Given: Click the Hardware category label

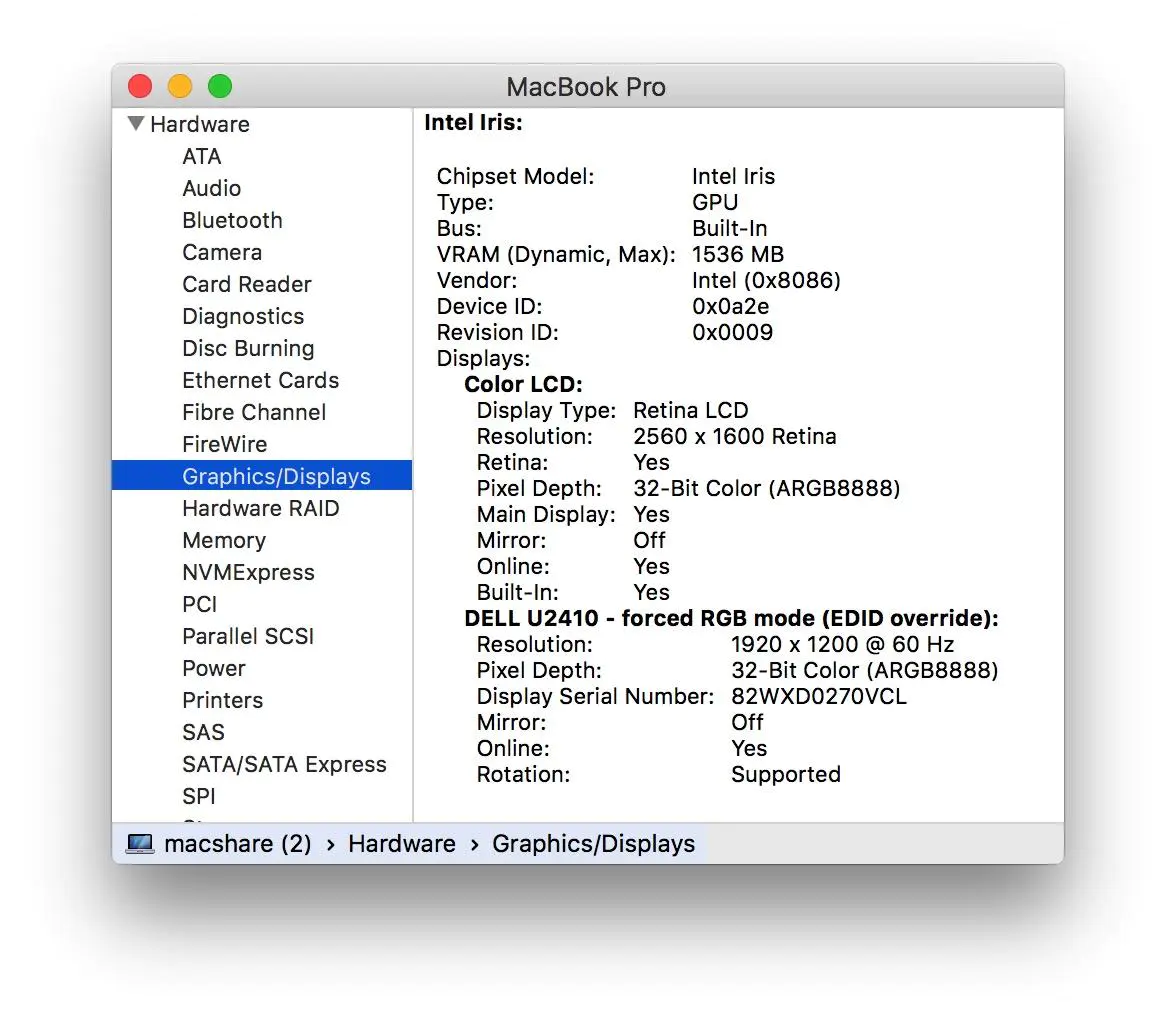Looking at the screenshot, I should click(x=200, y=124).
